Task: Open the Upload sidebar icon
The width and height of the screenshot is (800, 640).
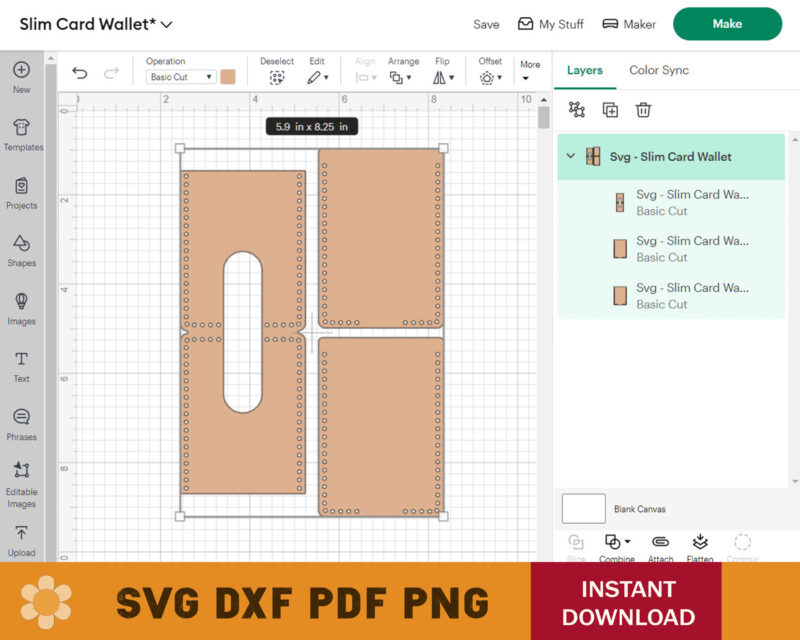Action: point(22,540)
